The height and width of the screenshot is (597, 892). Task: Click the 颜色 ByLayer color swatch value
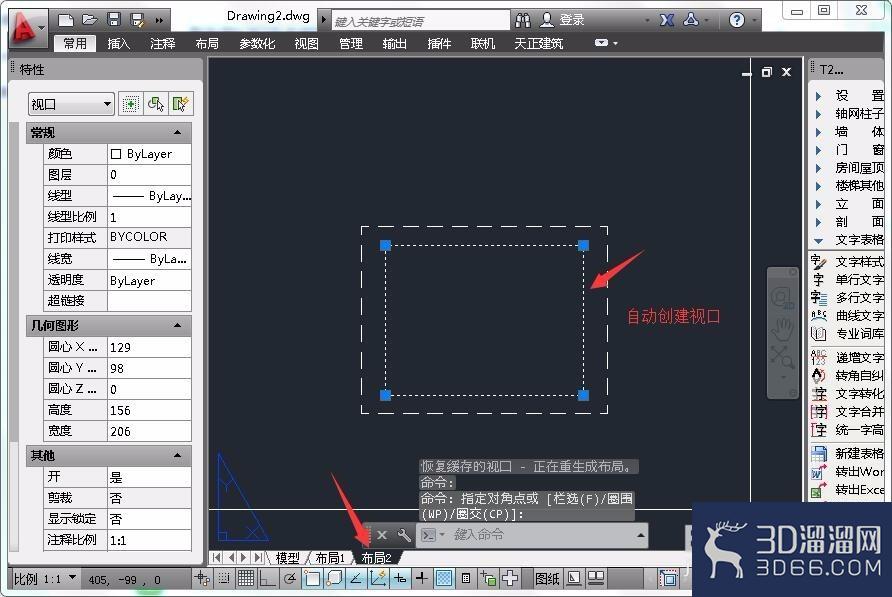pos(149,154)
